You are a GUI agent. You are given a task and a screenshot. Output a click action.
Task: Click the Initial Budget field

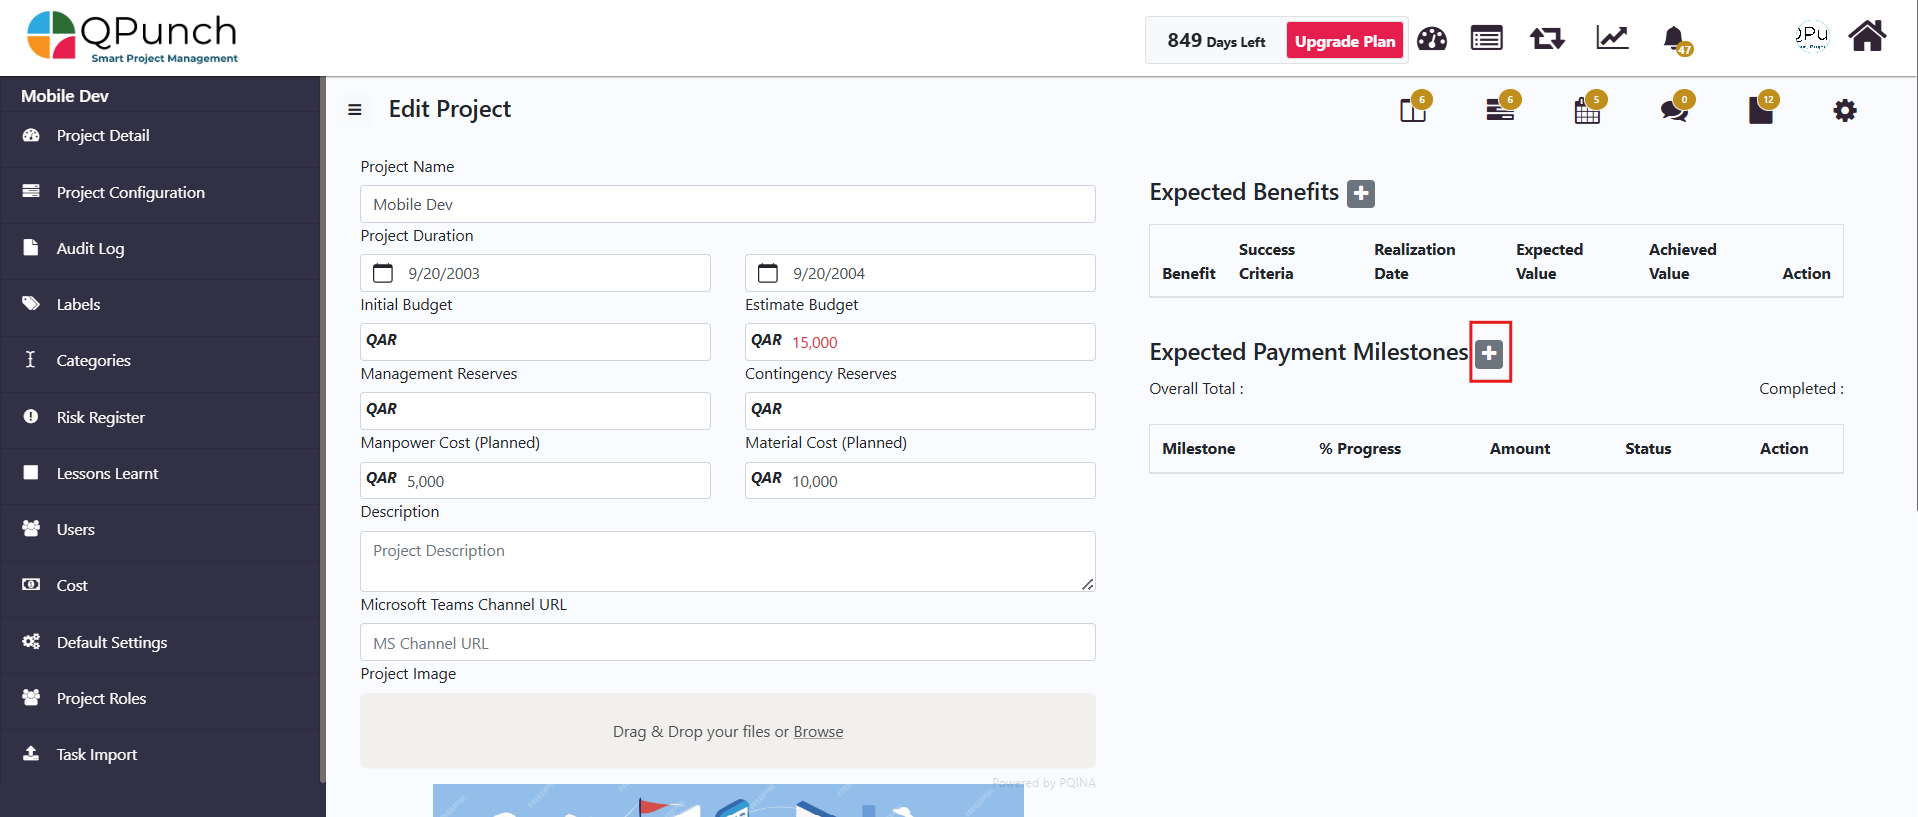coord(535,342)
